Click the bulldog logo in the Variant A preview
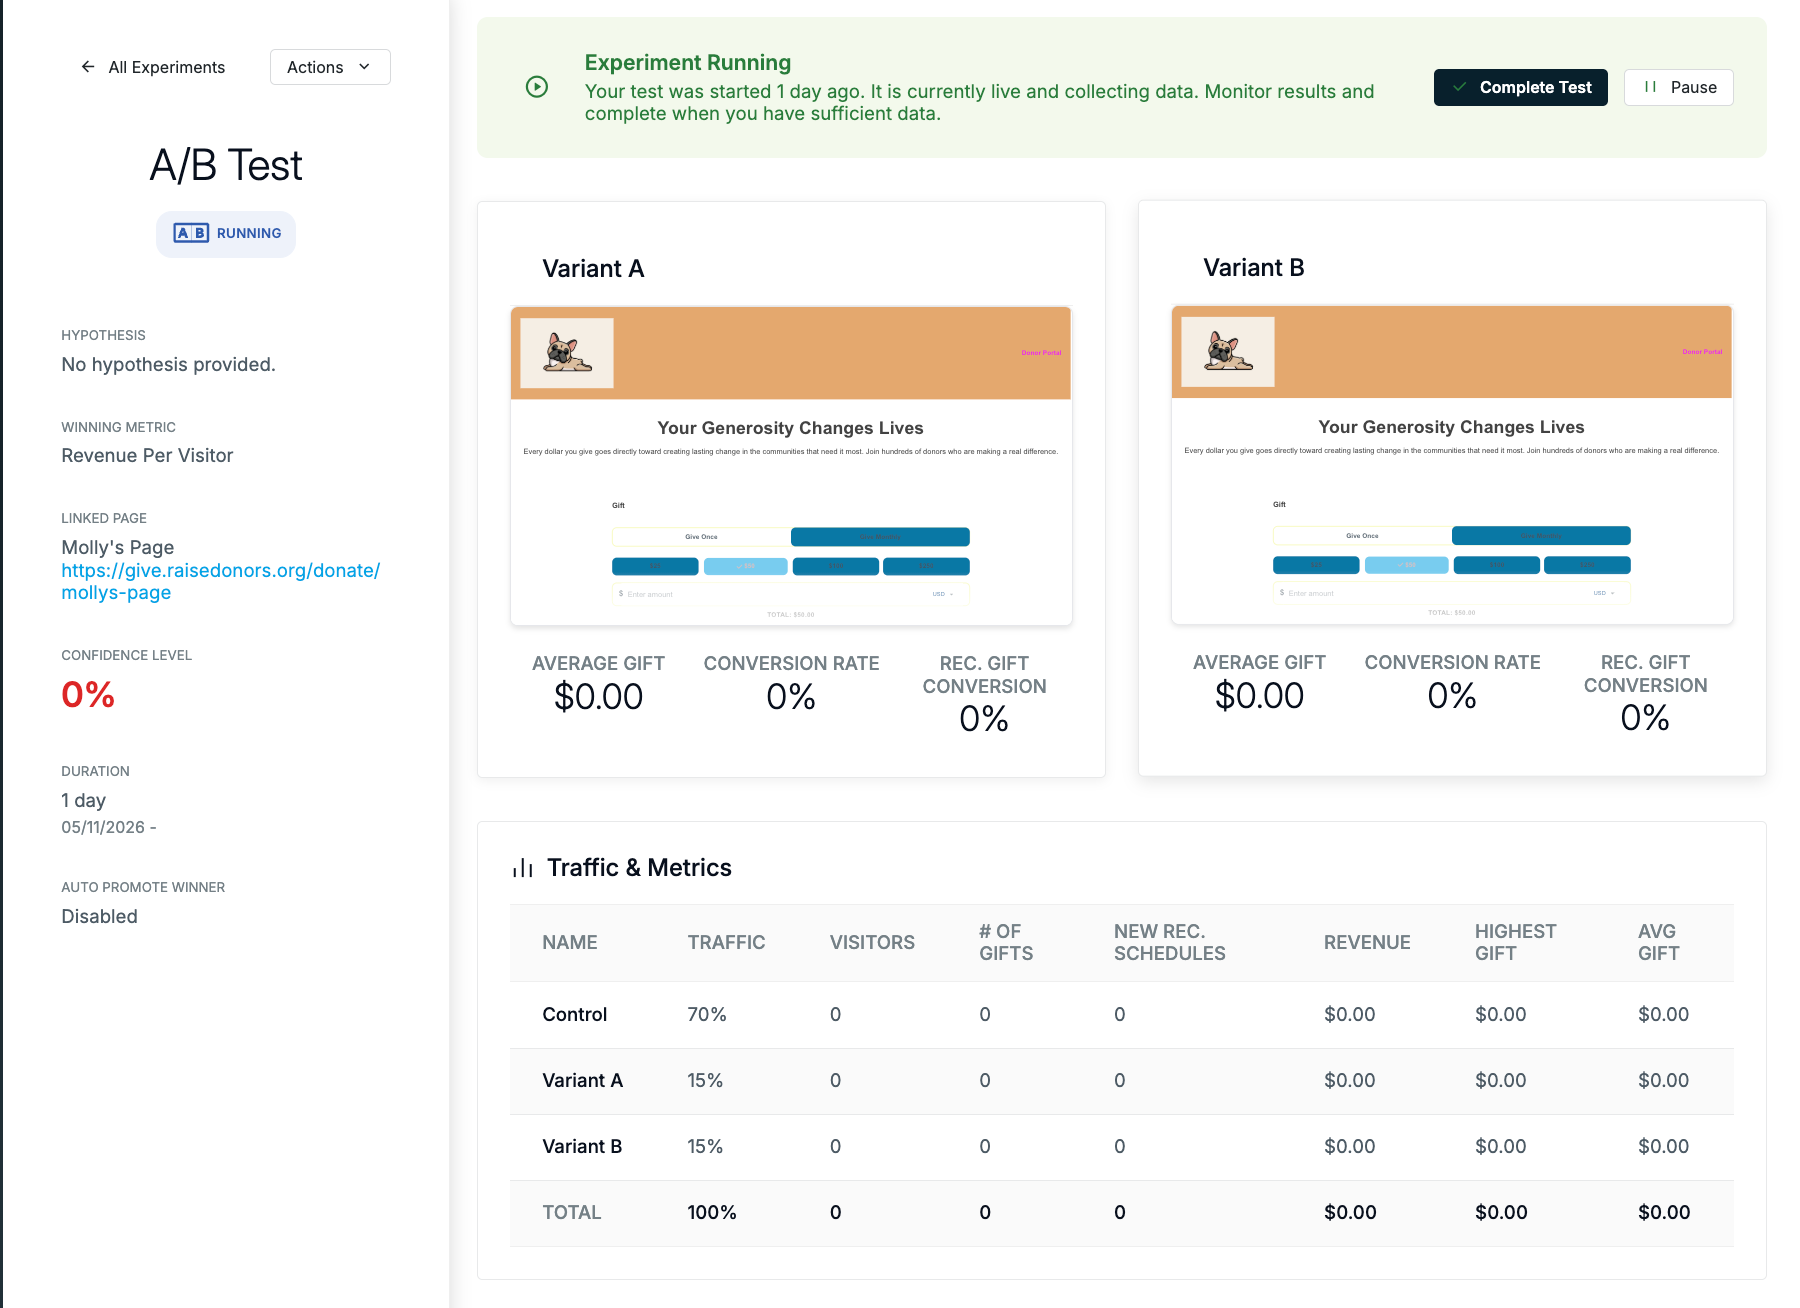This screenshot has width=1800, height=1308. 567,353
